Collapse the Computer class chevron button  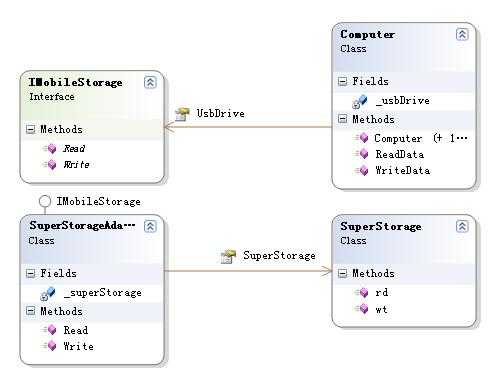(x=462, y=34)
